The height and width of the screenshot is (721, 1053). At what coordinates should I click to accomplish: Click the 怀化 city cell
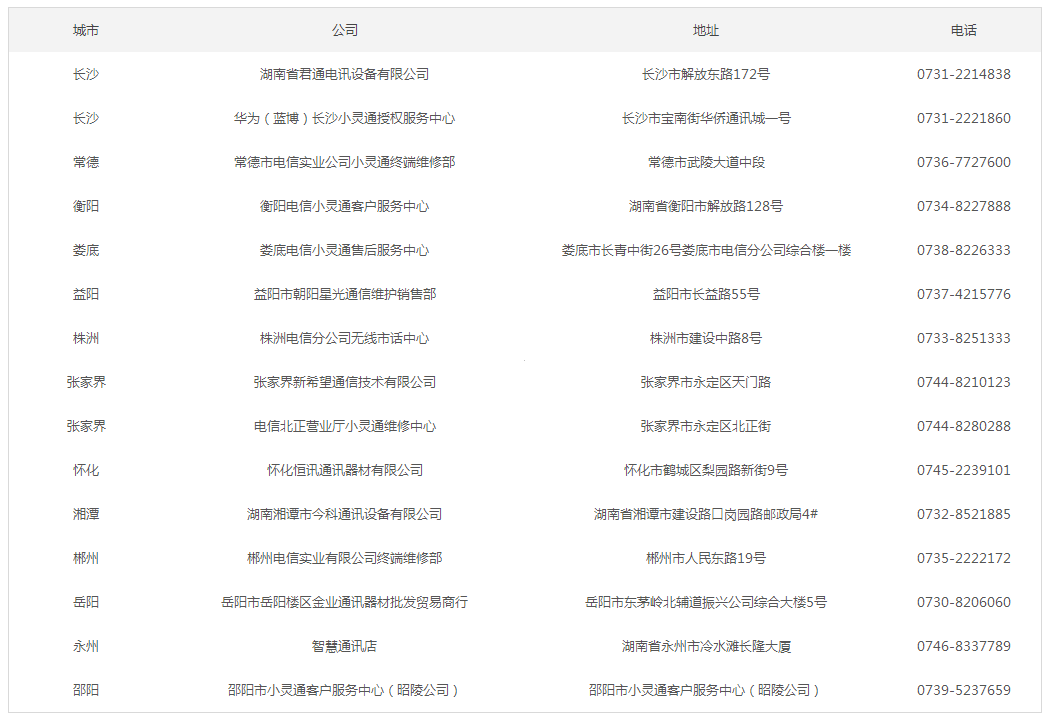pyautogui.click(x=86, y=470)
